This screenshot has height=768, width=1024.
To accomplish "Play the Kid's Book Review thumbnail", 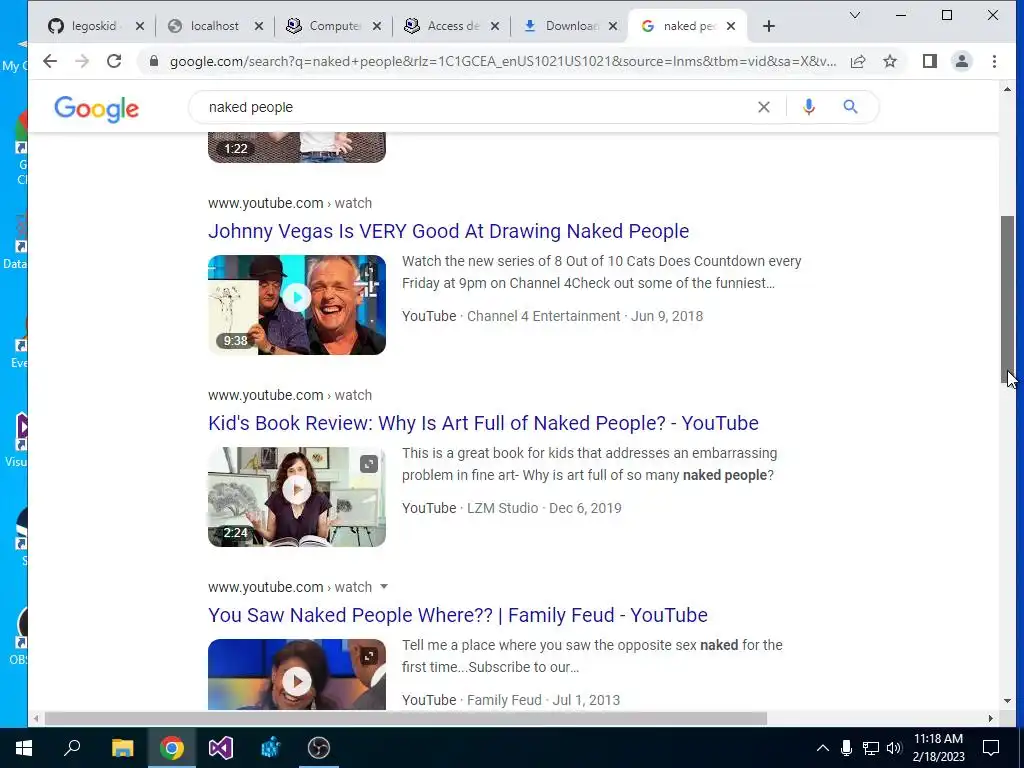I will point(297,497).
